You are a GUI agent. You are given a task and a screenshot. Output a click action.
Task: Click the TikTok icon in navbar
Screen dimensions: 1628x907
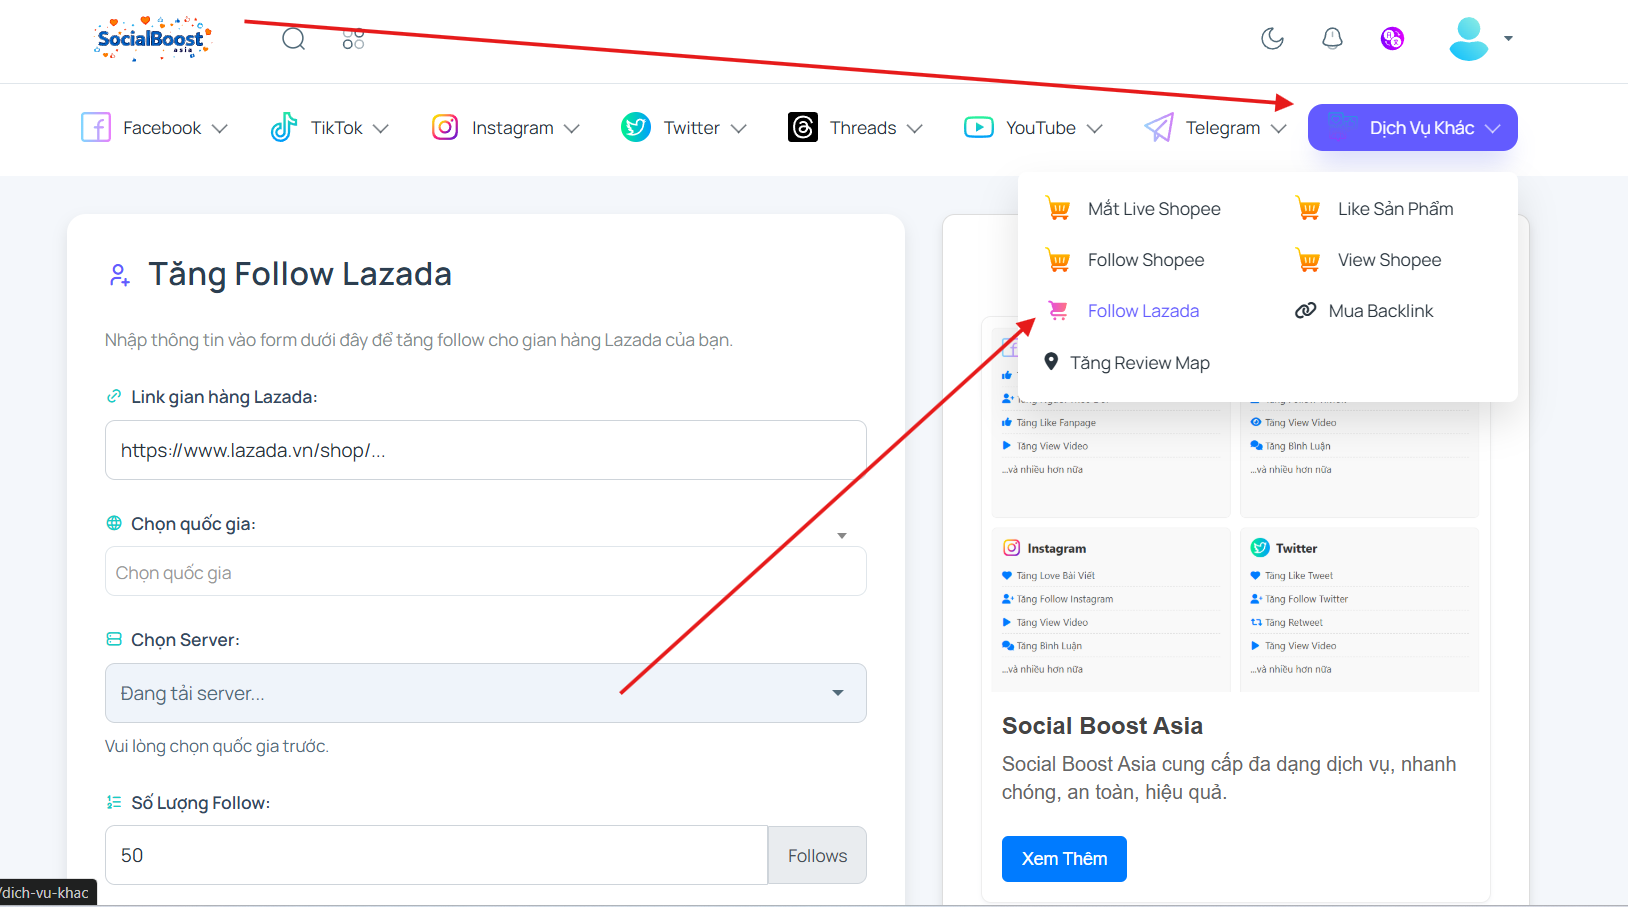coord(284,128)
